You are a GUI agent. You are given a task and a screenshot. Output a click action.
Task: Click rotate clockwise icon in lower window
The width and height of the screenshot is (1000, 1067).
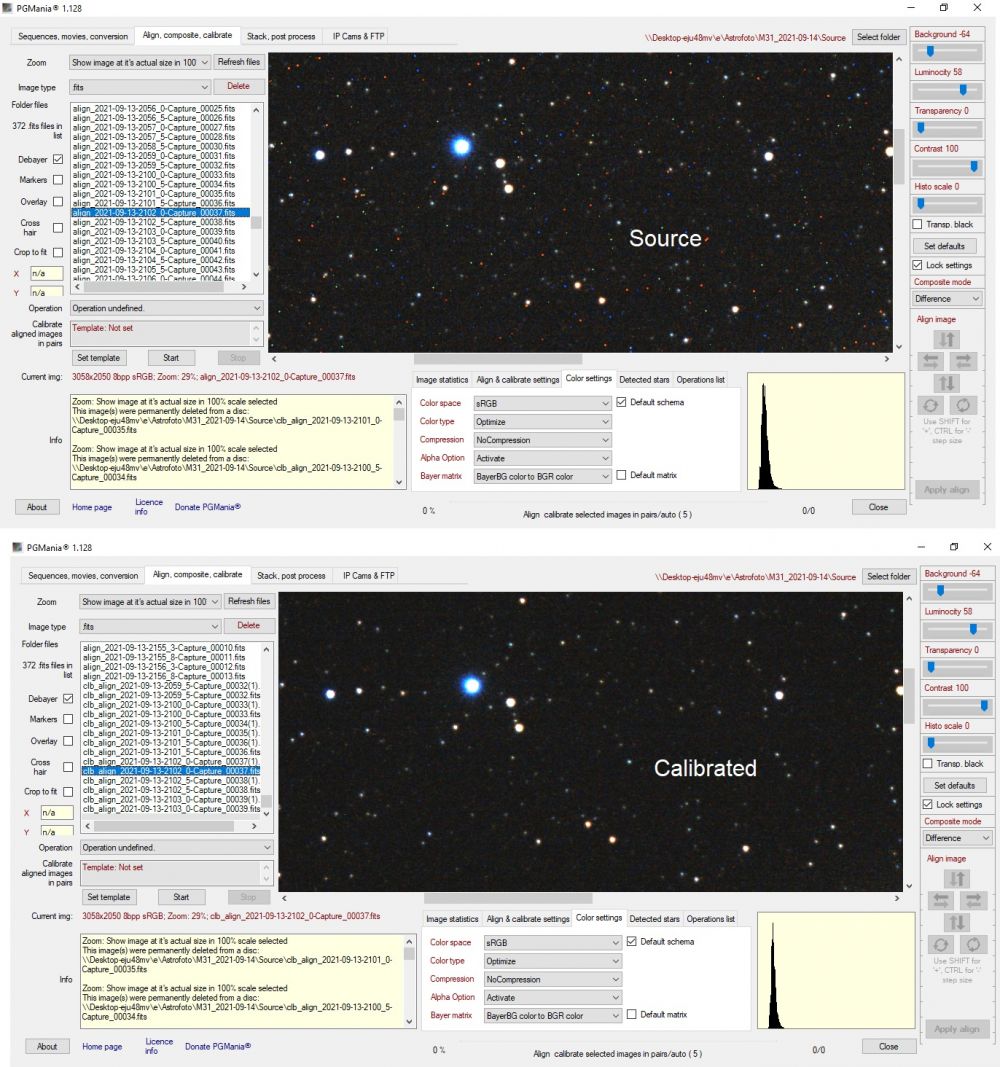[973, 944]
